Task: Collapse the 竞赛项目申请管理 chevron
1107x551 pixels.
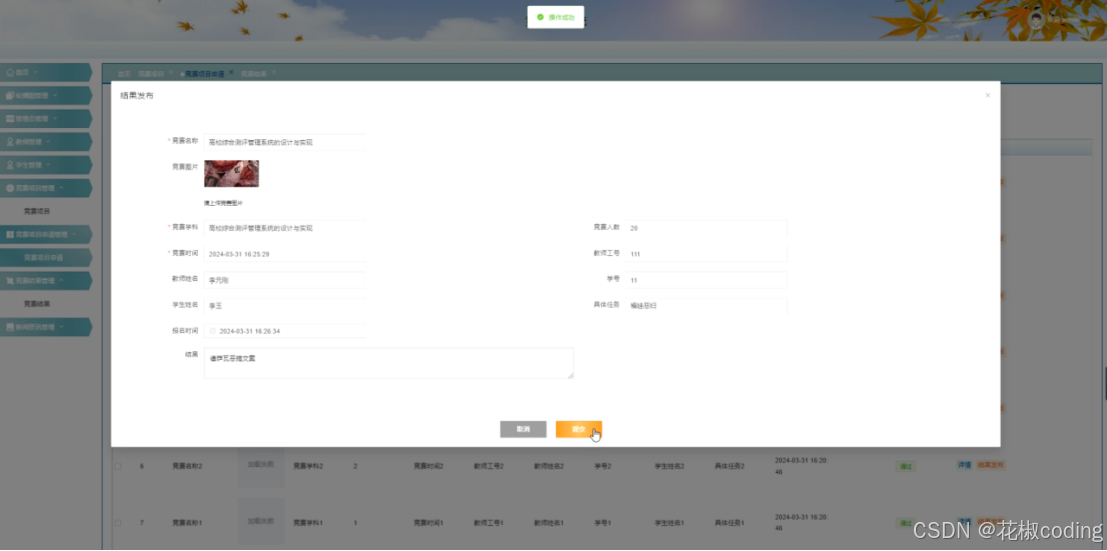Action: pyautogui.click(x=74, y=234)
